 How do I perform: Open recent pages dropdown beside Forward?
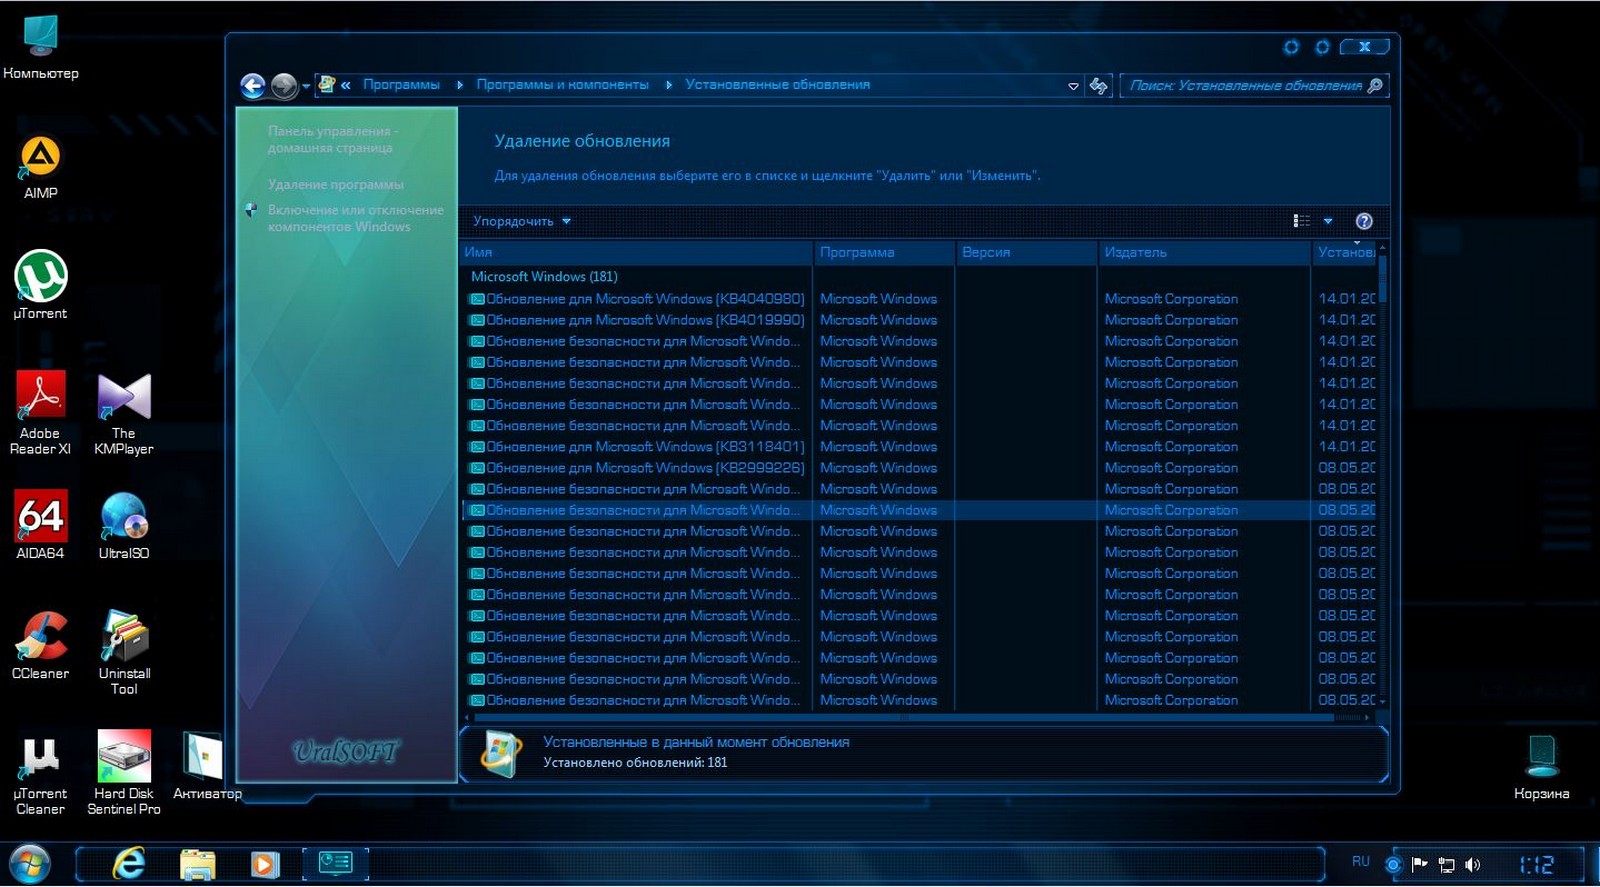pyautogui.click(x=305, y=87)
